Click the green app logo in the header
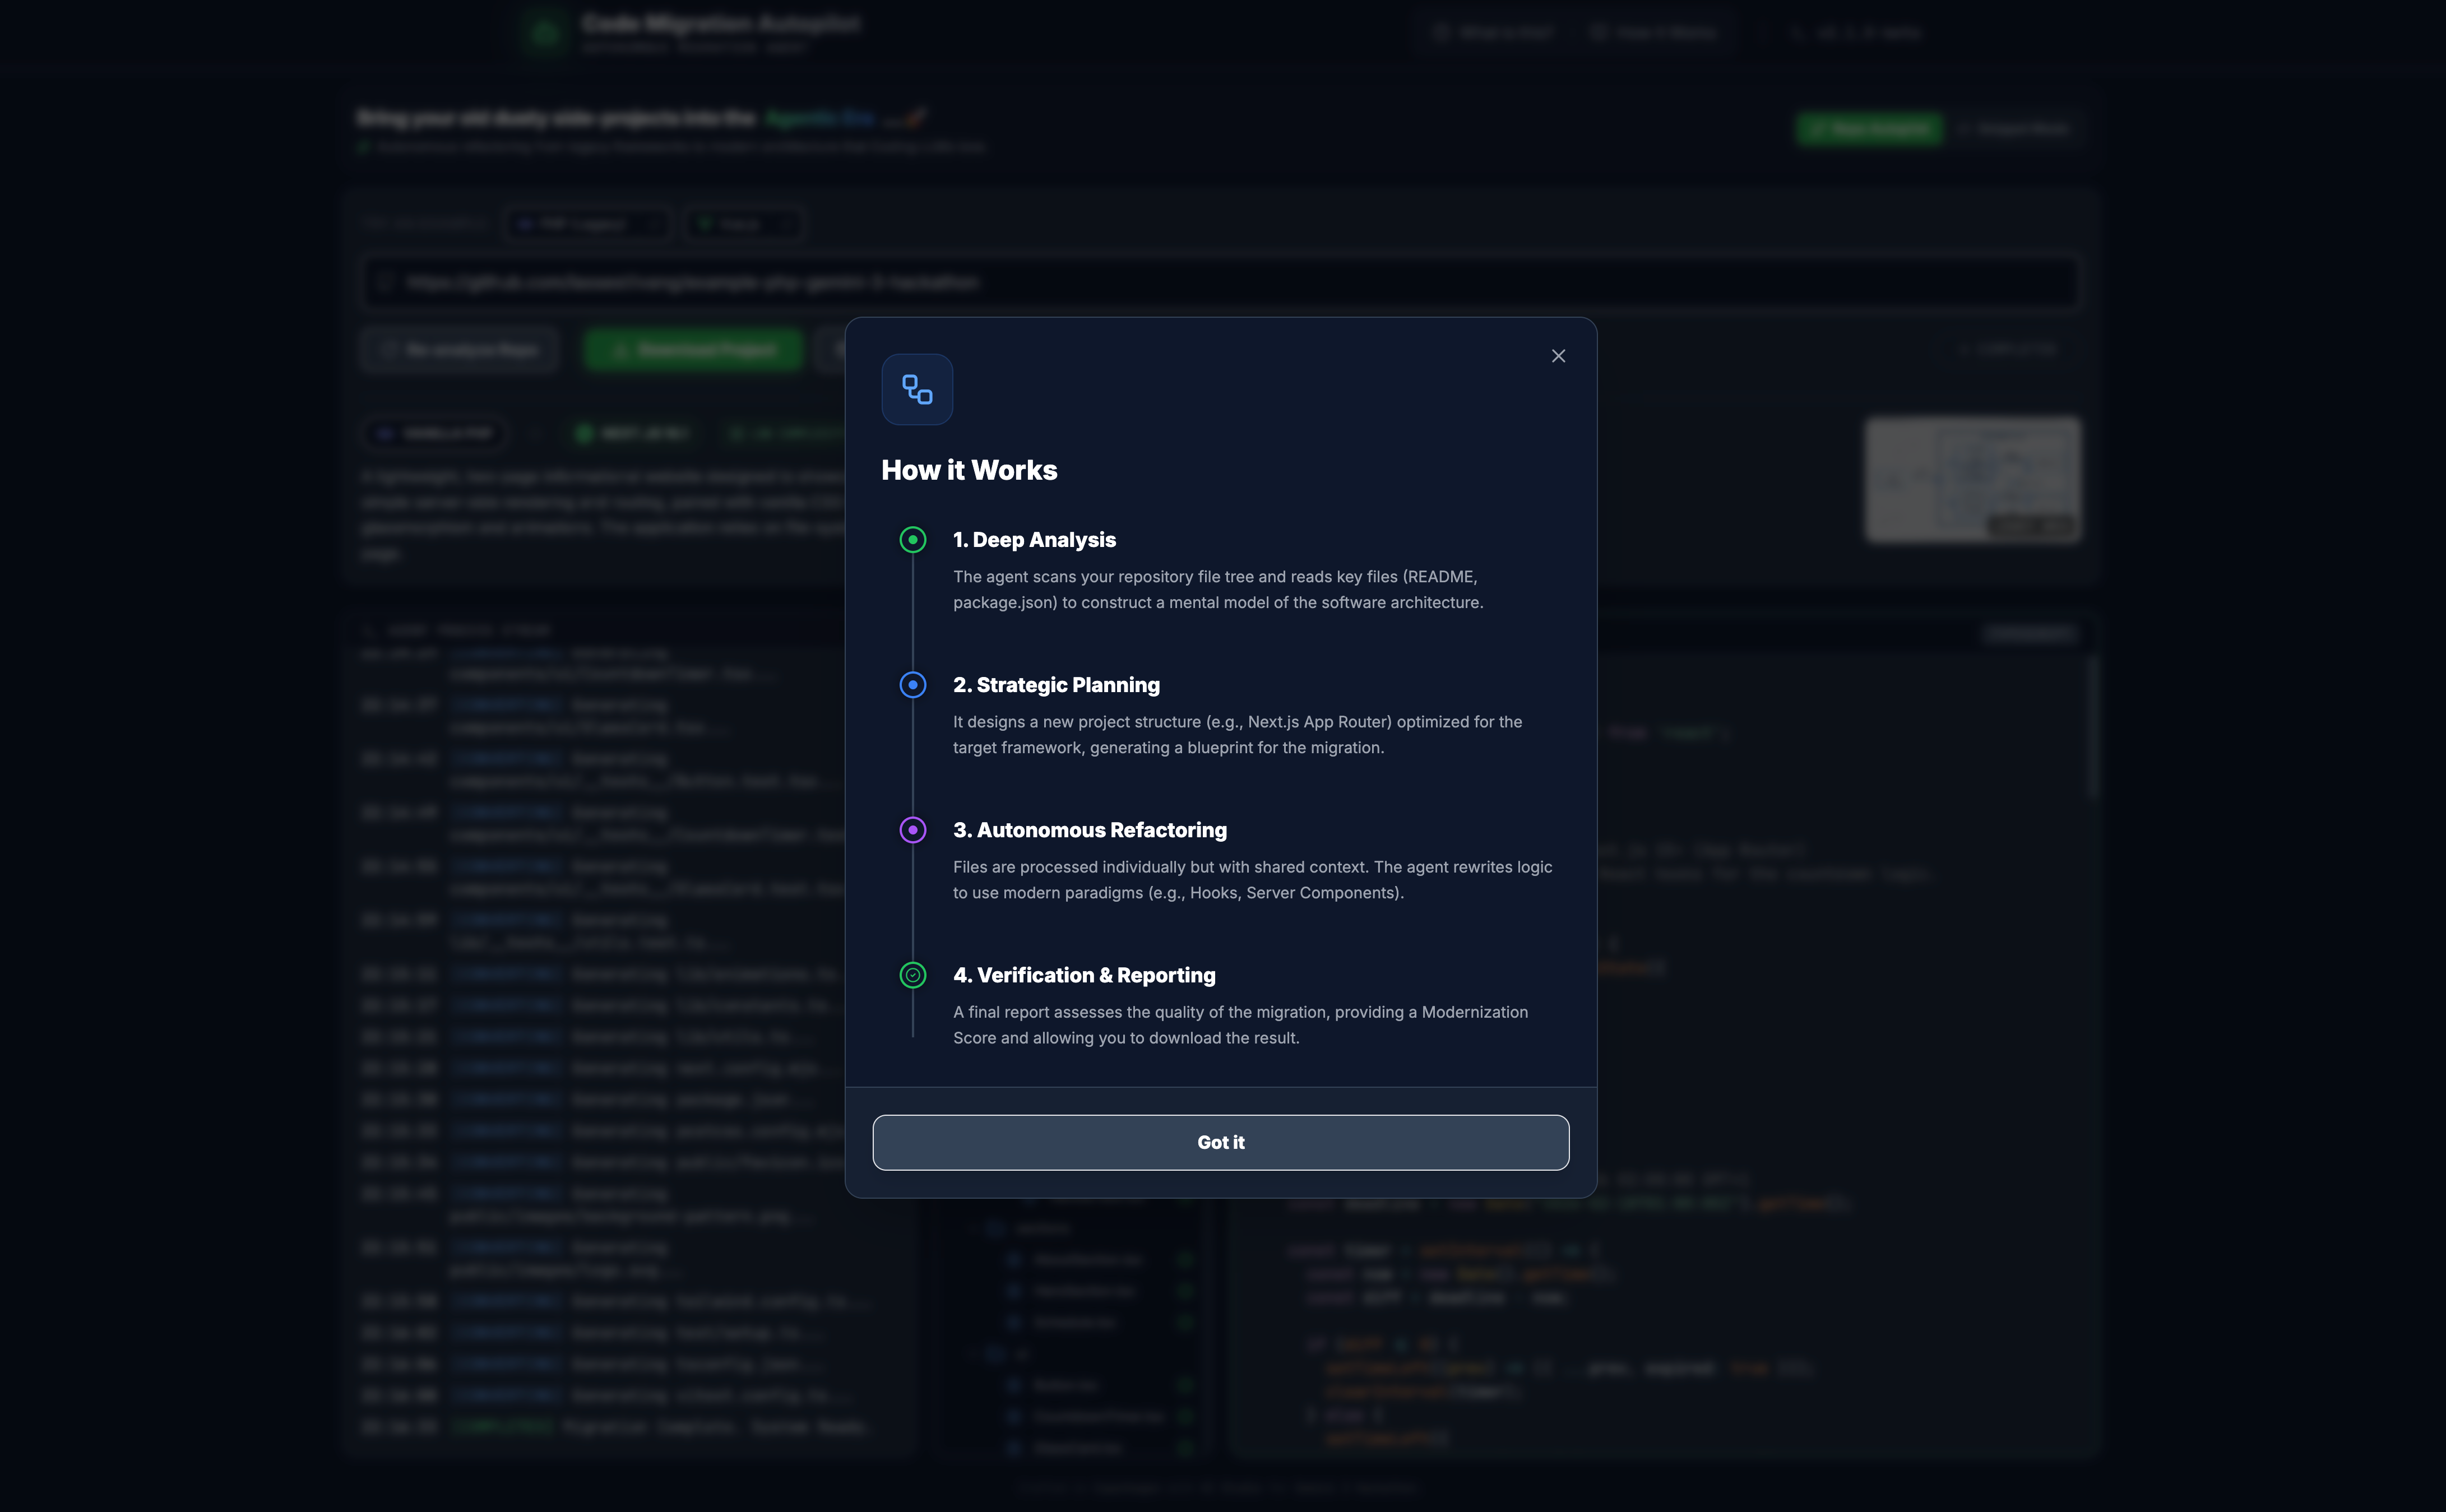Screen dimensions: 2446x1512 coord(545,33)
